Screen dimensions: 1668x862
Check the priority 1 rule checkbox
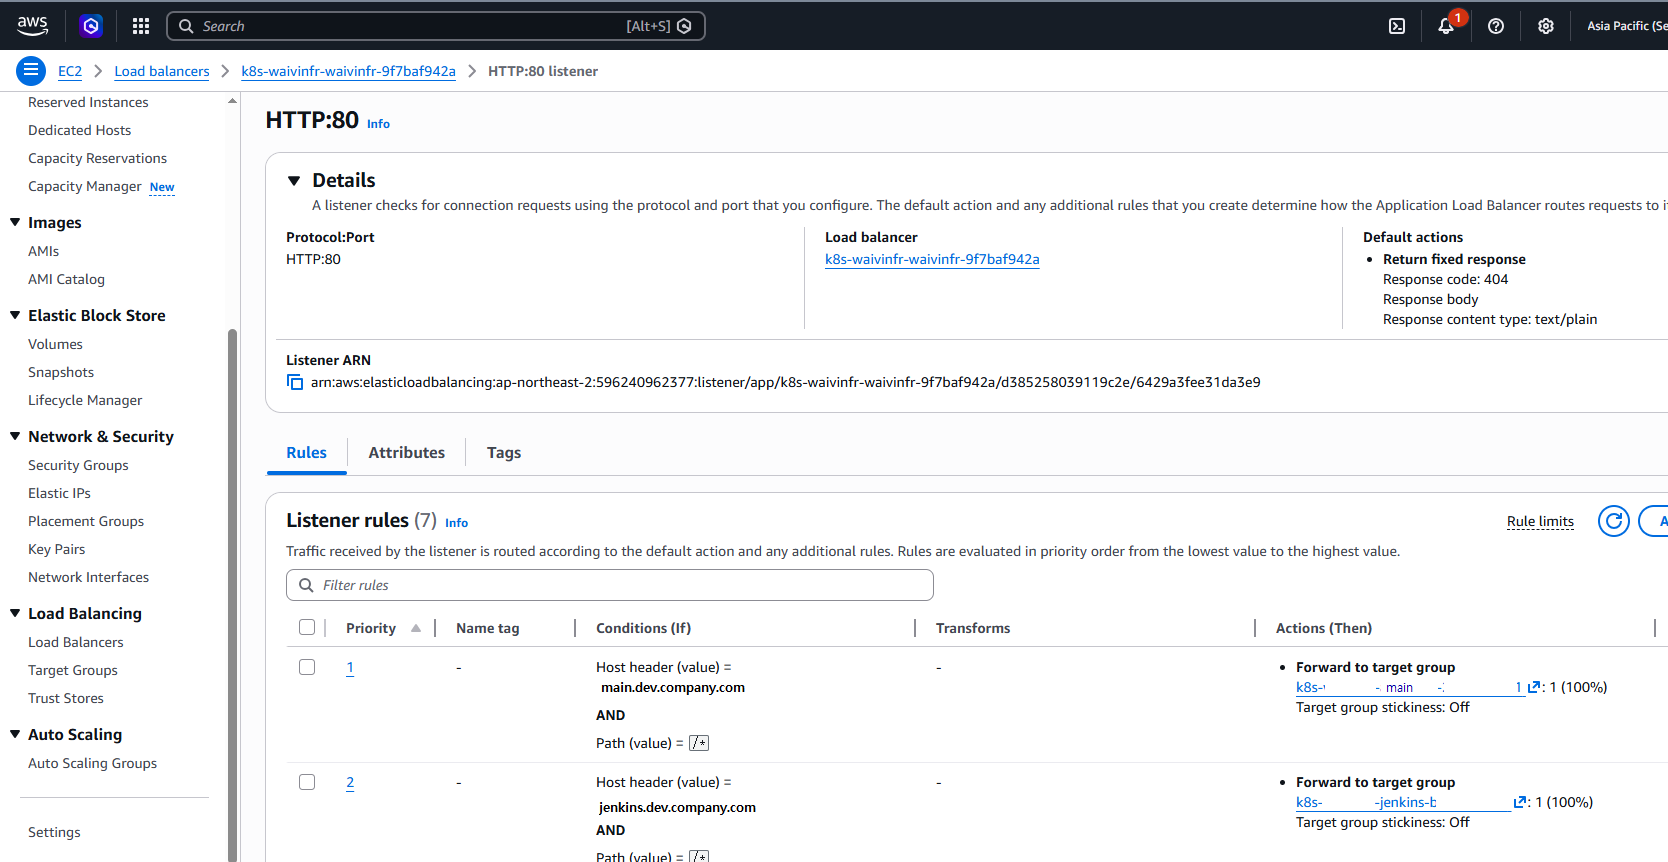pos(307,667)
